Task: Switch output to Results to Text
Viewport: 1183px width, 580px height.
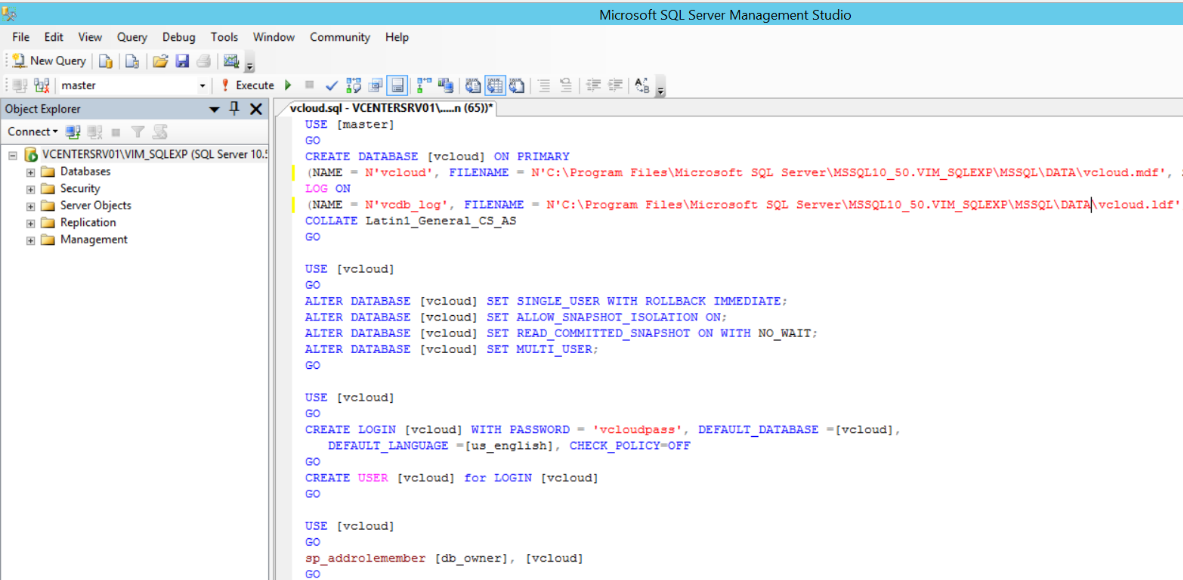Action: pos(473,85)
